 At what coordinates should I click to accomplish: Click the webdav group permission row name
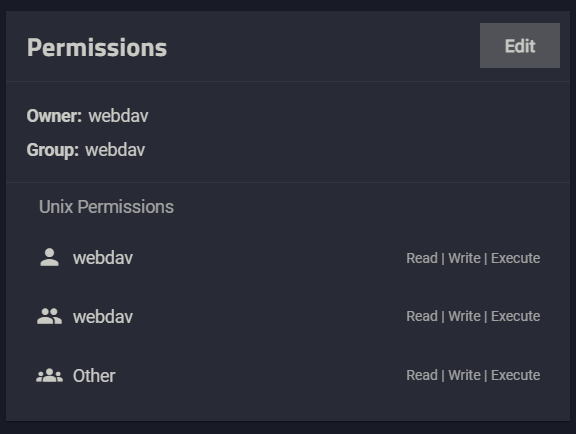pos(103,316)
